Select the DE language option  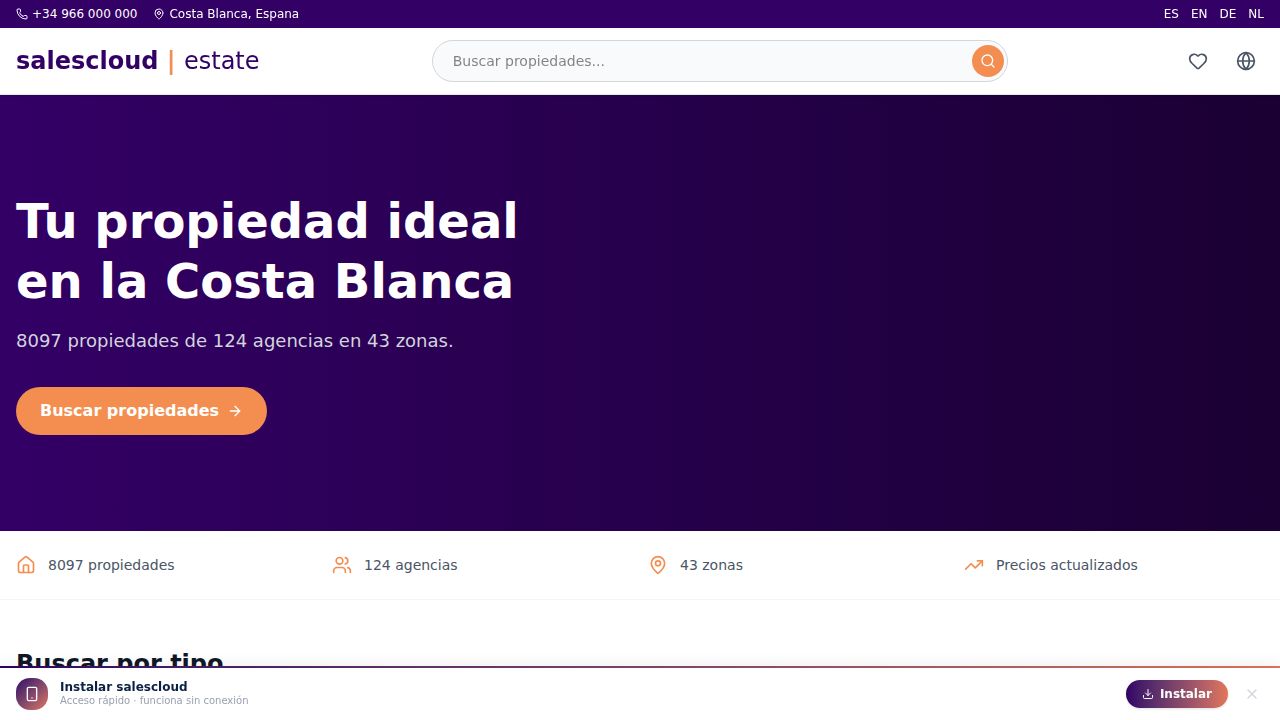click(x=1228, y=14)
